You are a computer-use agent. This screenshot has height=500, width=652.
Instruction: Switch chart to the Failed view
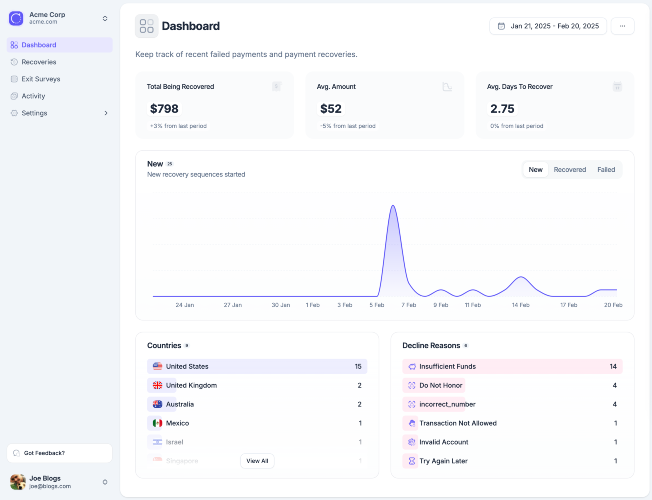pyautogui.click(x=606, y=170)
